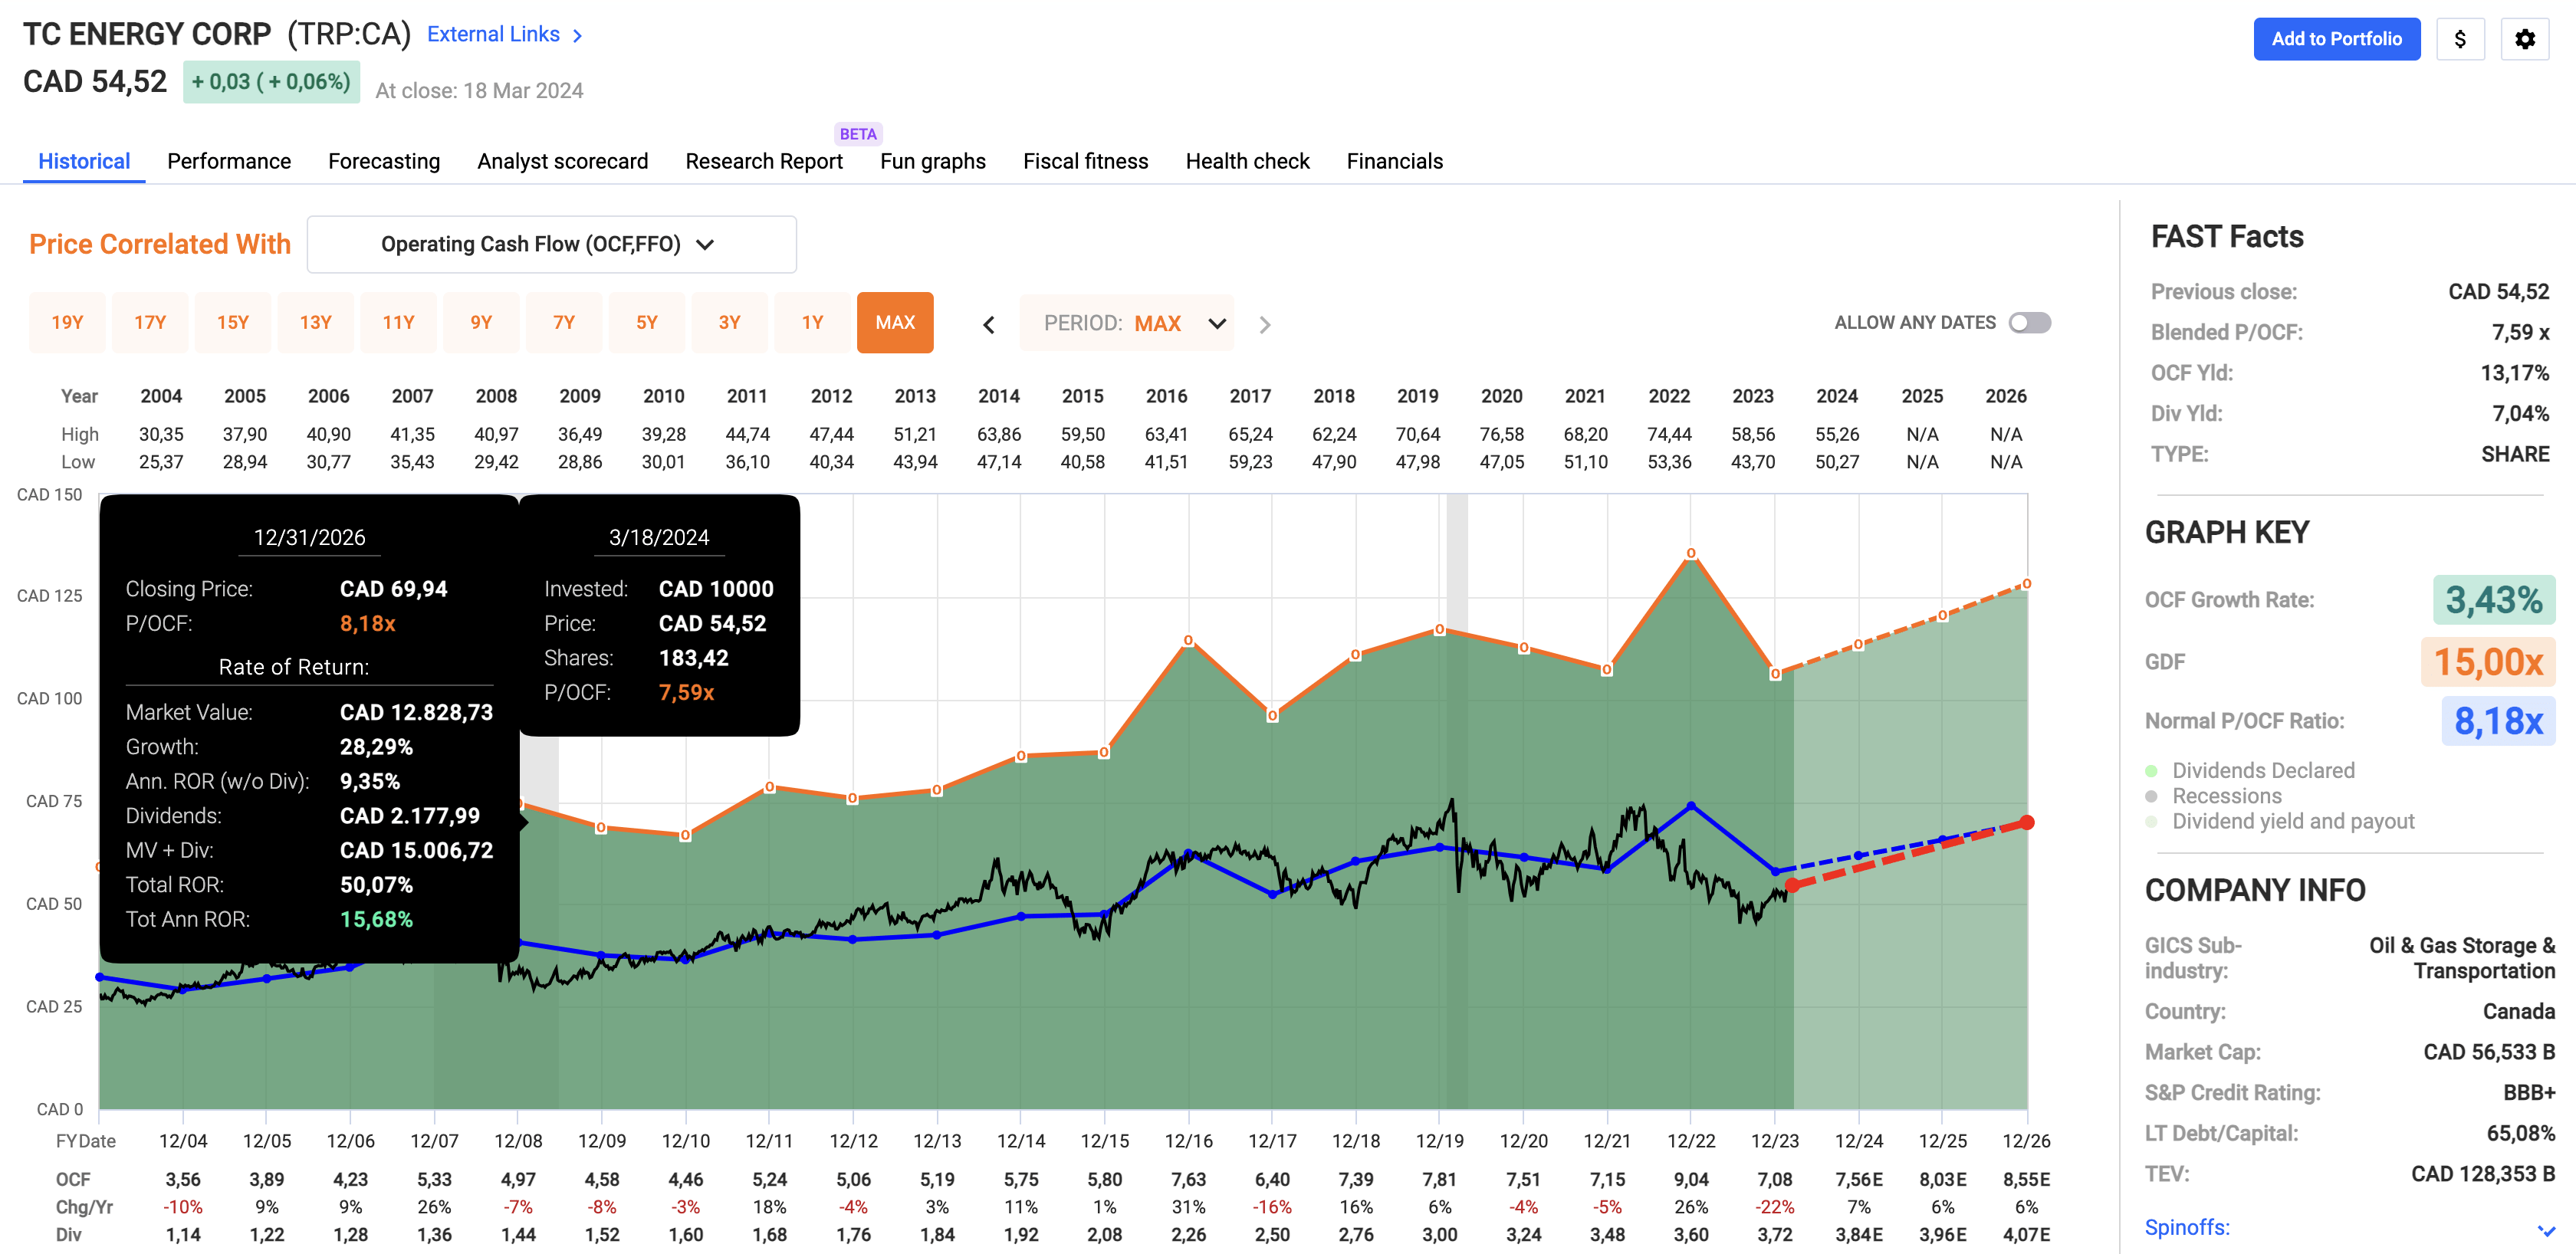Click the dollar currency icon button
This screenshot has width=2576, height=1254.
coord(2460,39)
